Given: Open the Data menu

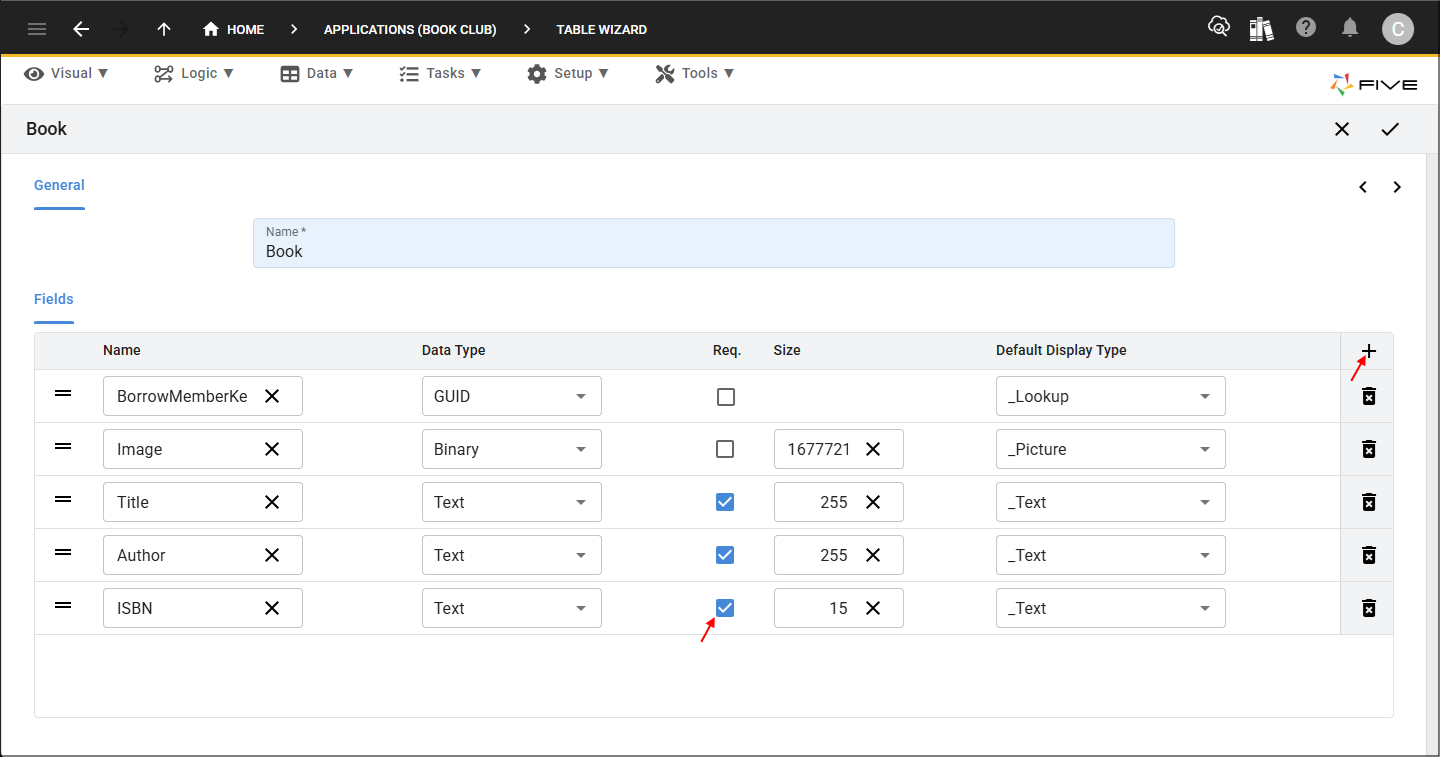Looking at the screenshot, I should (317, 73).
